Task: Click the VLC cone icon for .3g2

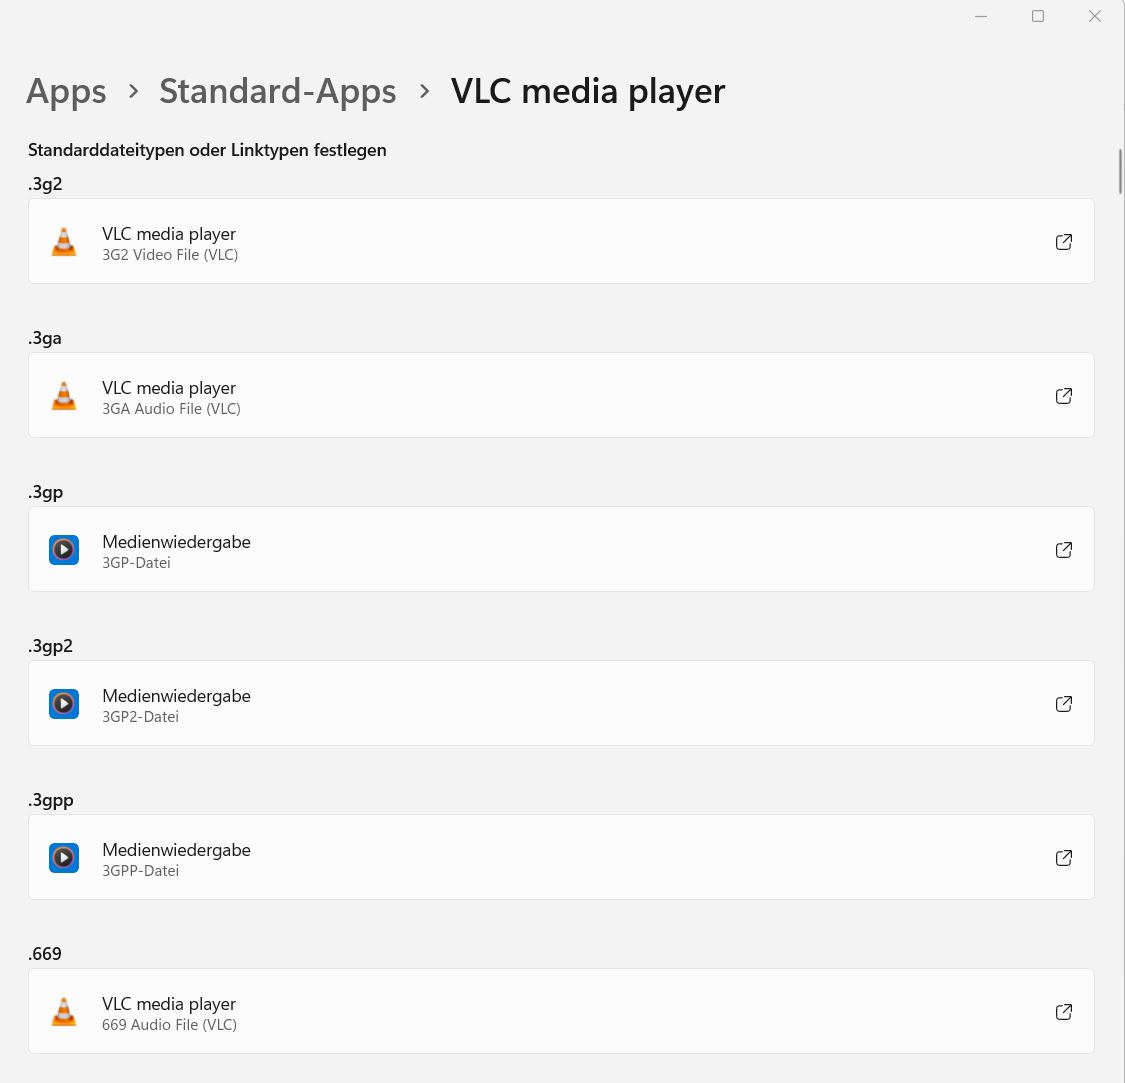Action: 64,242
